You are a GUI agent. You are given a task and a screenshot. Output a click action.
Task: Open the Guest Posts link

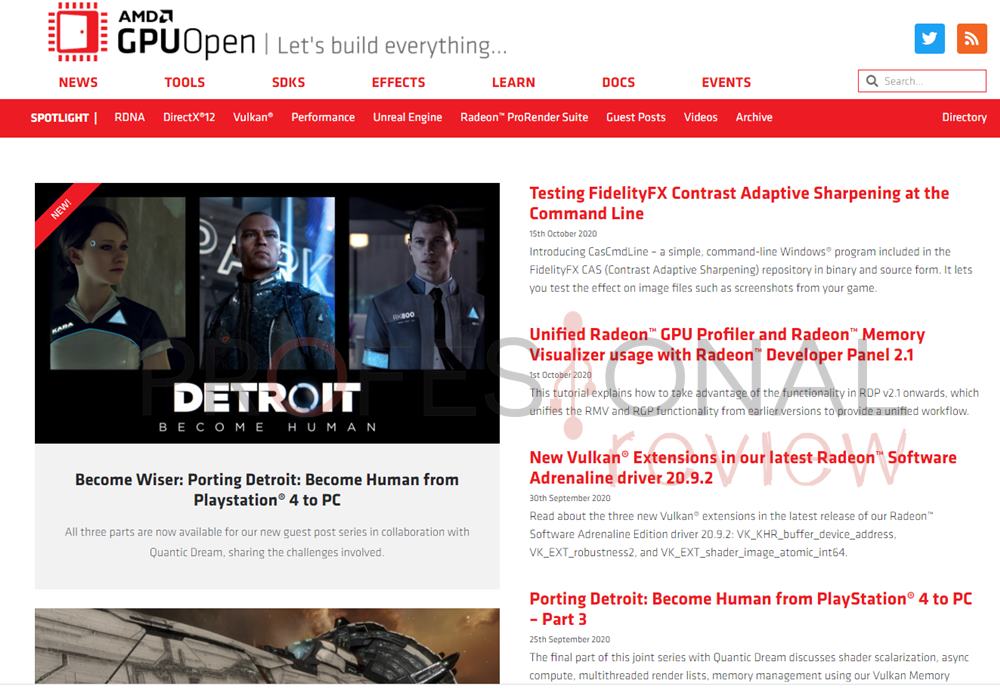636,117
